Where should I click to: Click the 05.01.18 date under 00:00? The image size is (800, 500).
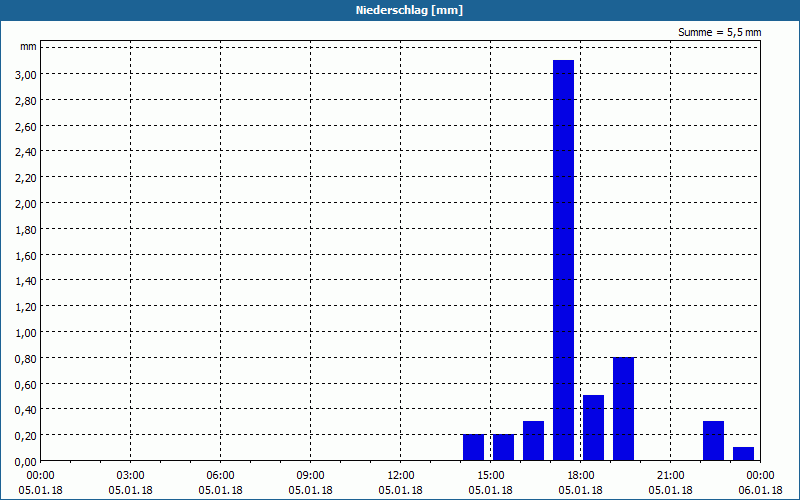coord(40,490)
